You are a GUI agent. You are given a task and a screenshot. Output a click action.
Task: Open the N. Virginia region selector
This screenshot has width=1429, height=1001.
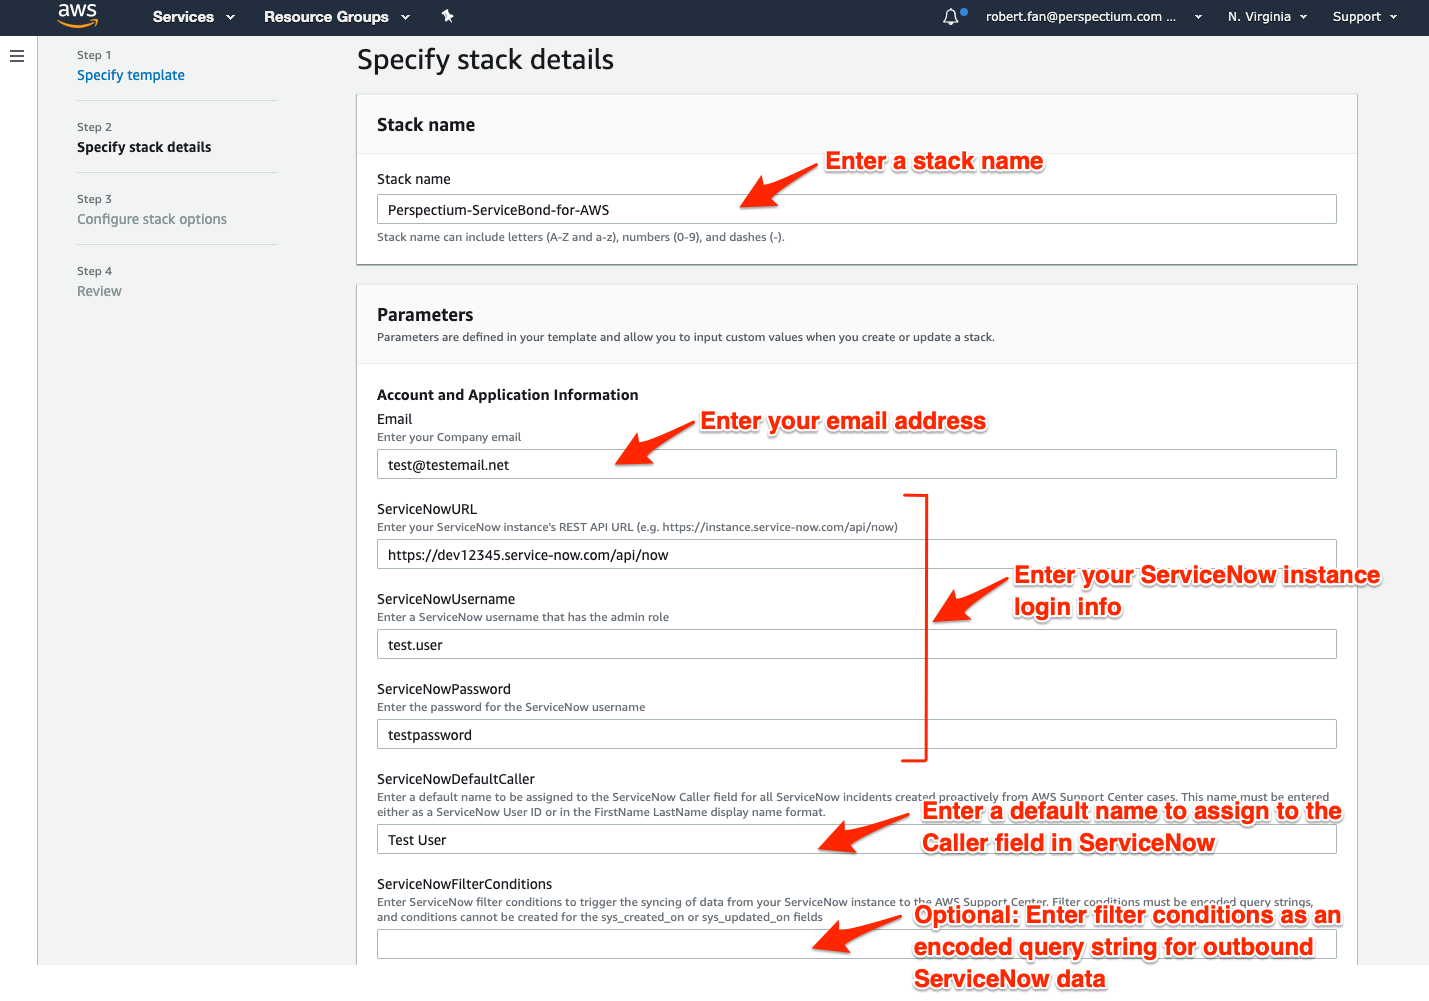1267,17
